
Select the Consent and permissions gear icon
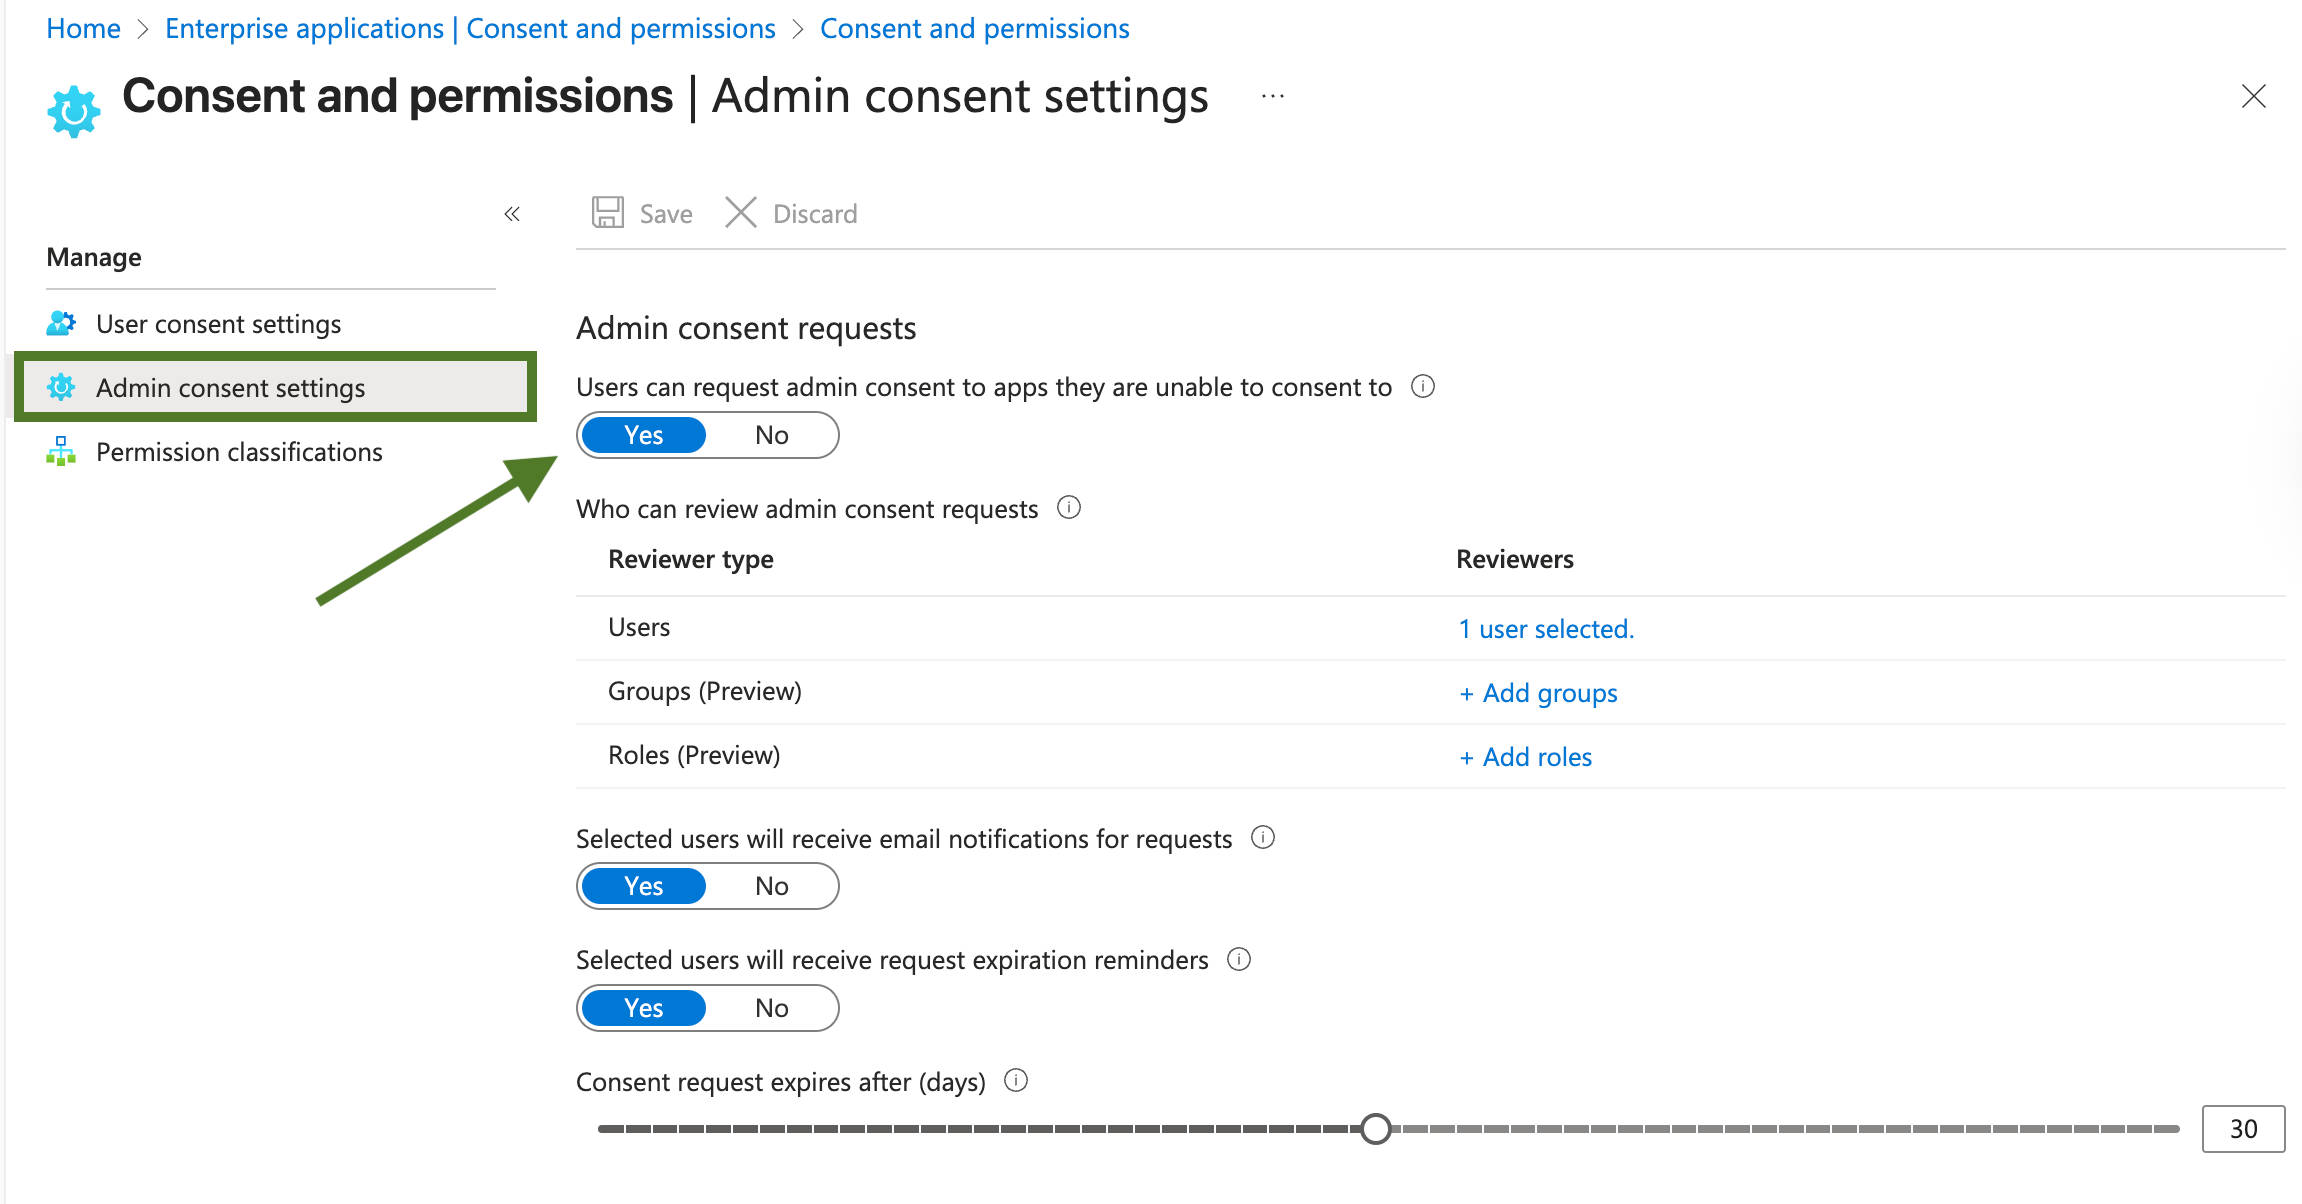coord(73,108)
